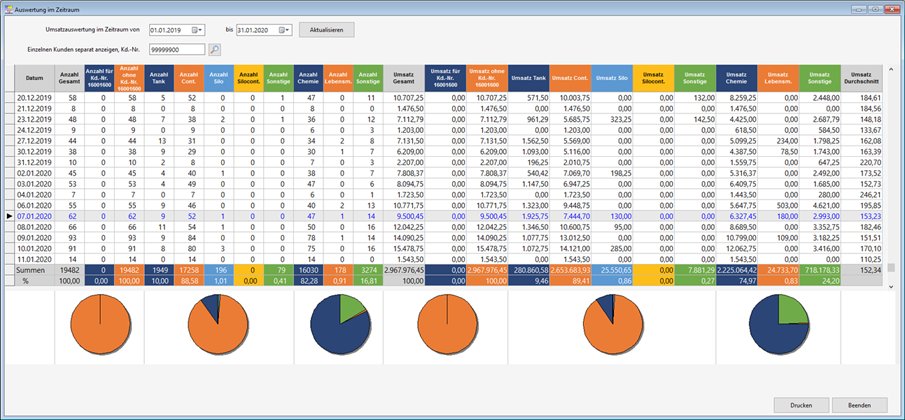Click the Anzahl Tank column header

tap(158, 78)
